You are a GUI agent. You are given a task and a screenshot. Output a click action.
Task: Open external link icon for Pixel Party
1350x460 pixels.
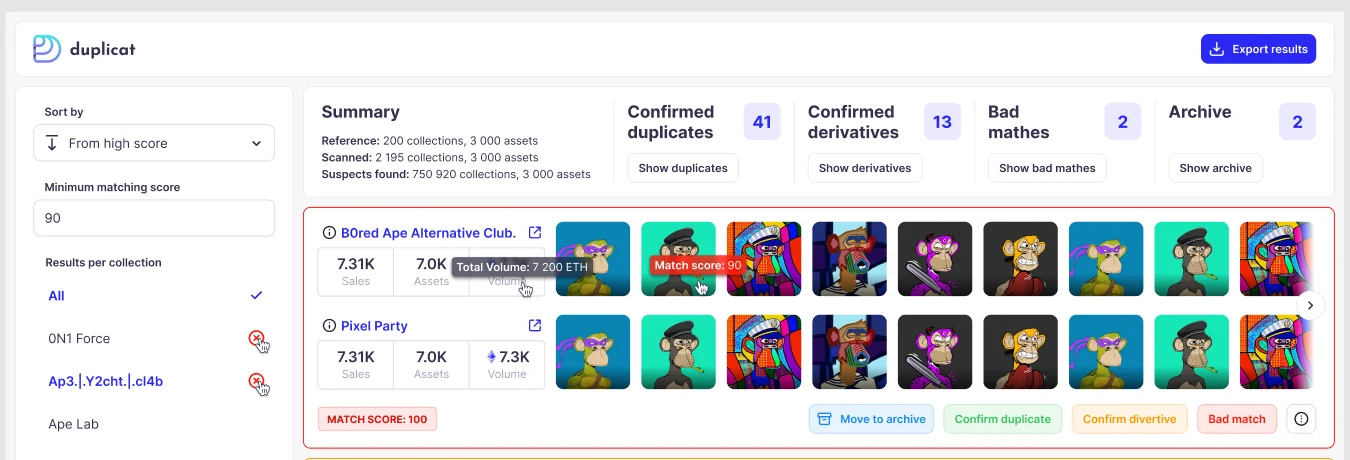pyautogui.click(x=535, y=325)
